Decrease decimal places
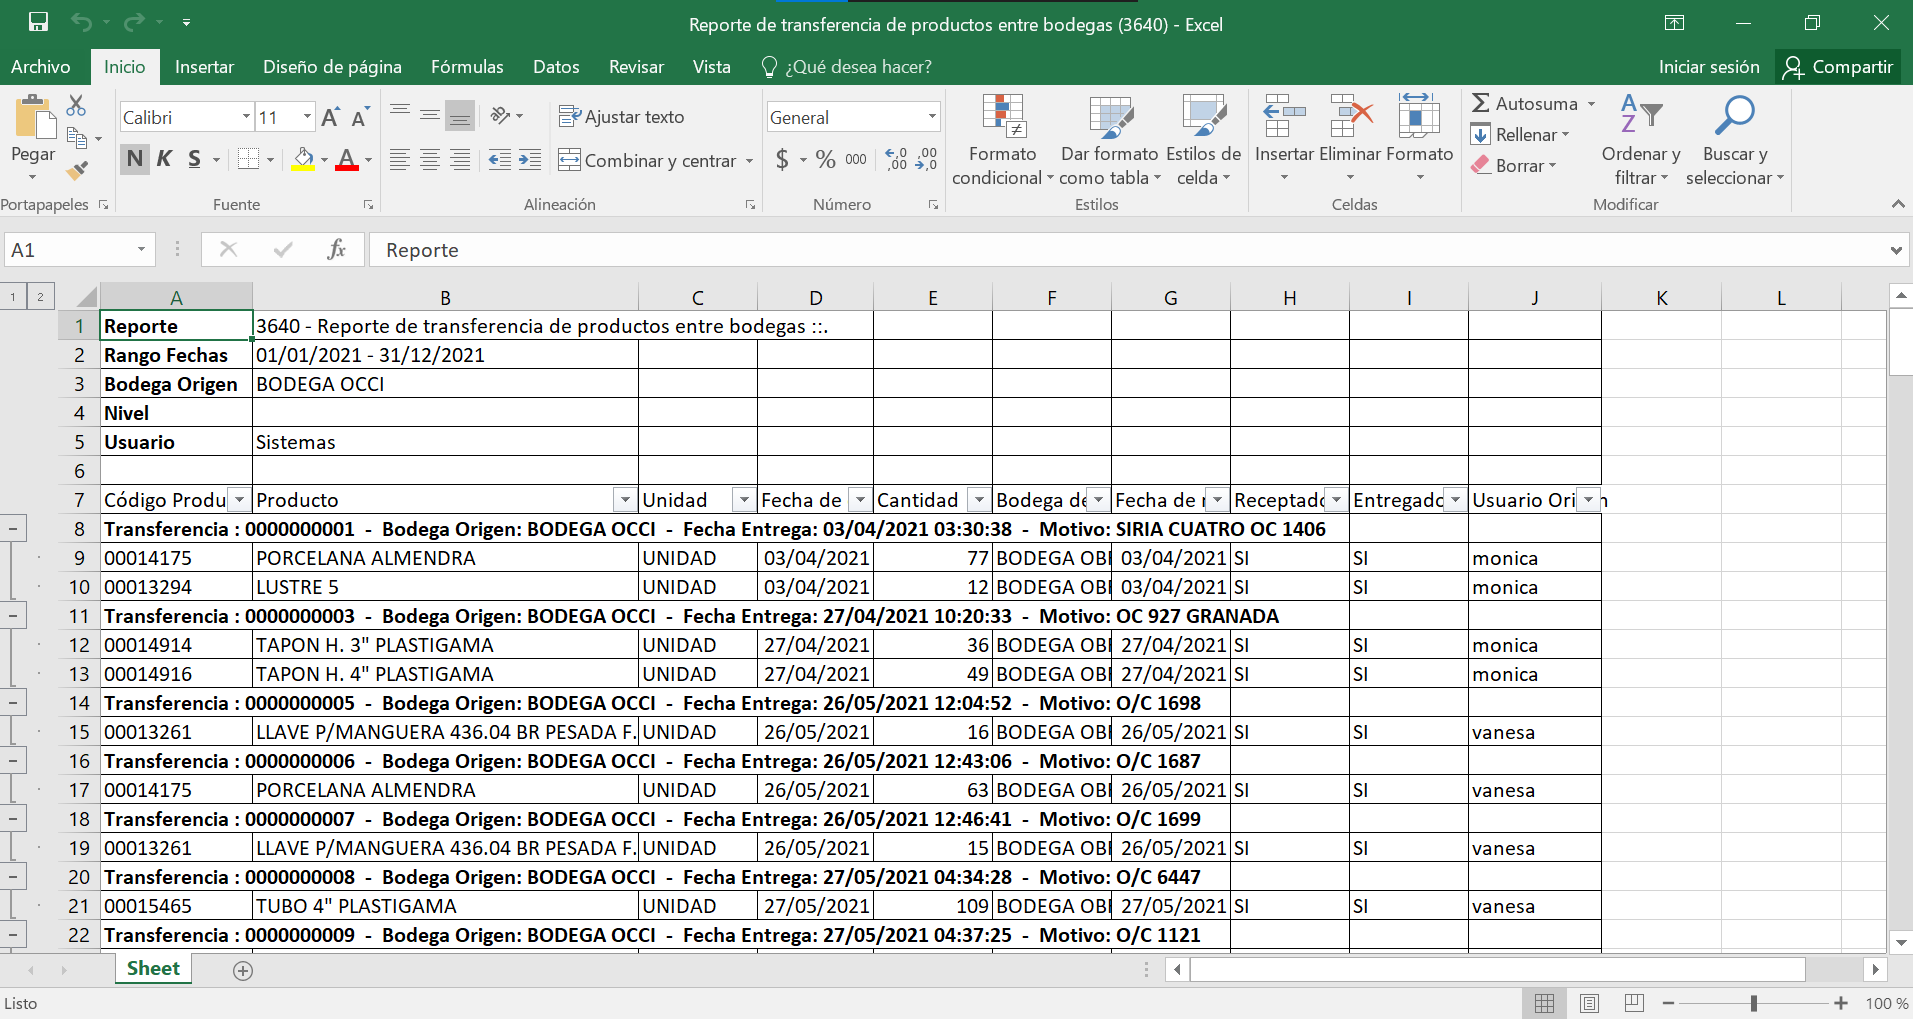Screen dimensions: 1913x1019 pos(927,159)
